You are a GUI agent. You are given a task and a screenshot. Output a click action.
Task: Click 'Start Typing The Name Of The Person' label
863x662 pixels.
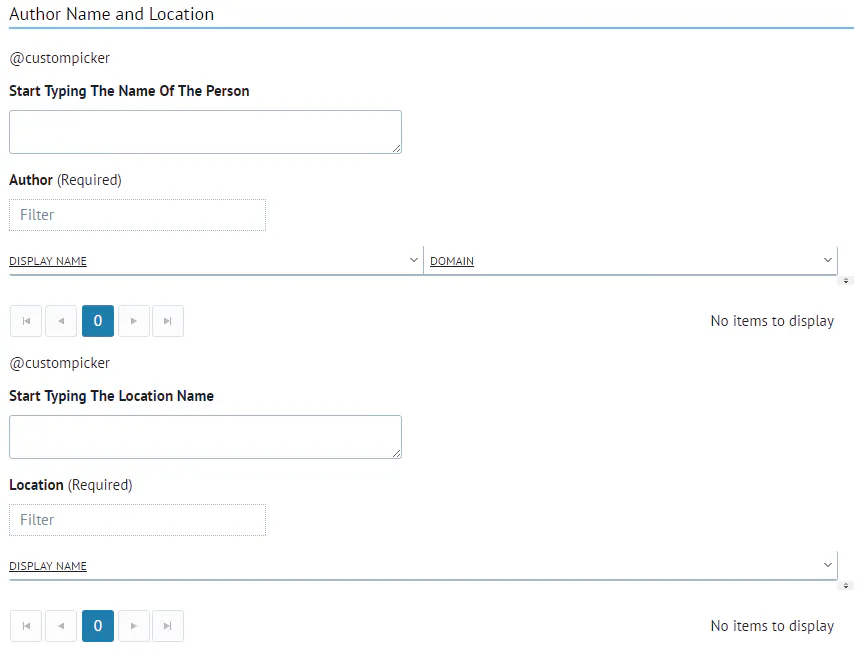coord(129,91)
